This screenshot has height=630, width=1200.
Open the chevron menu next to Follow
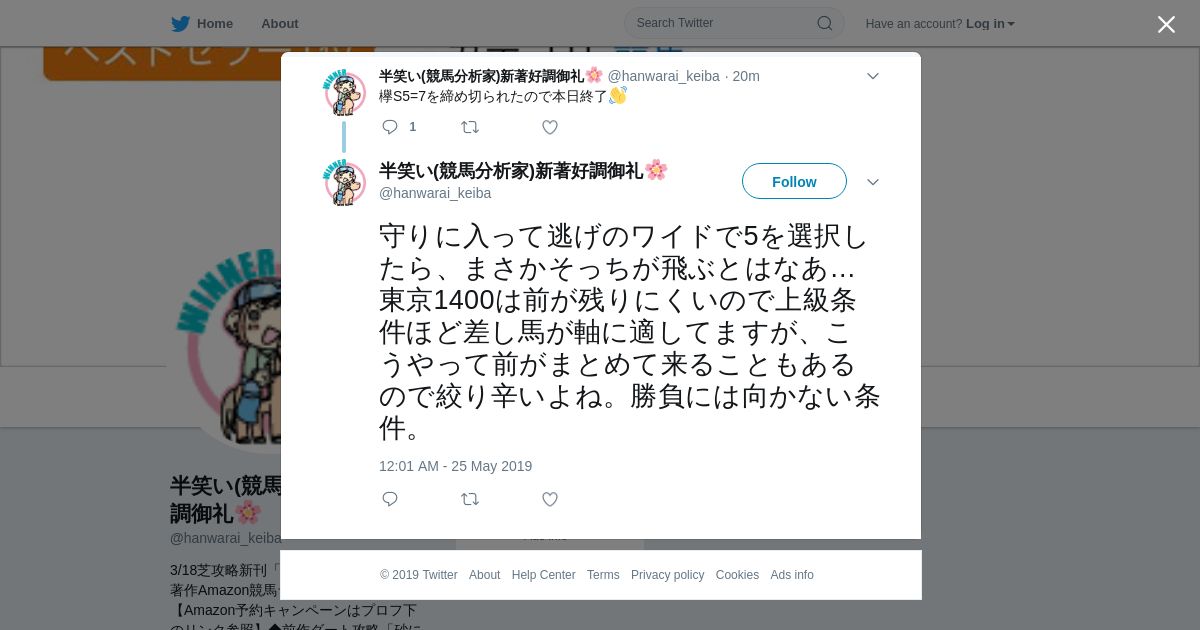(873, 182)
